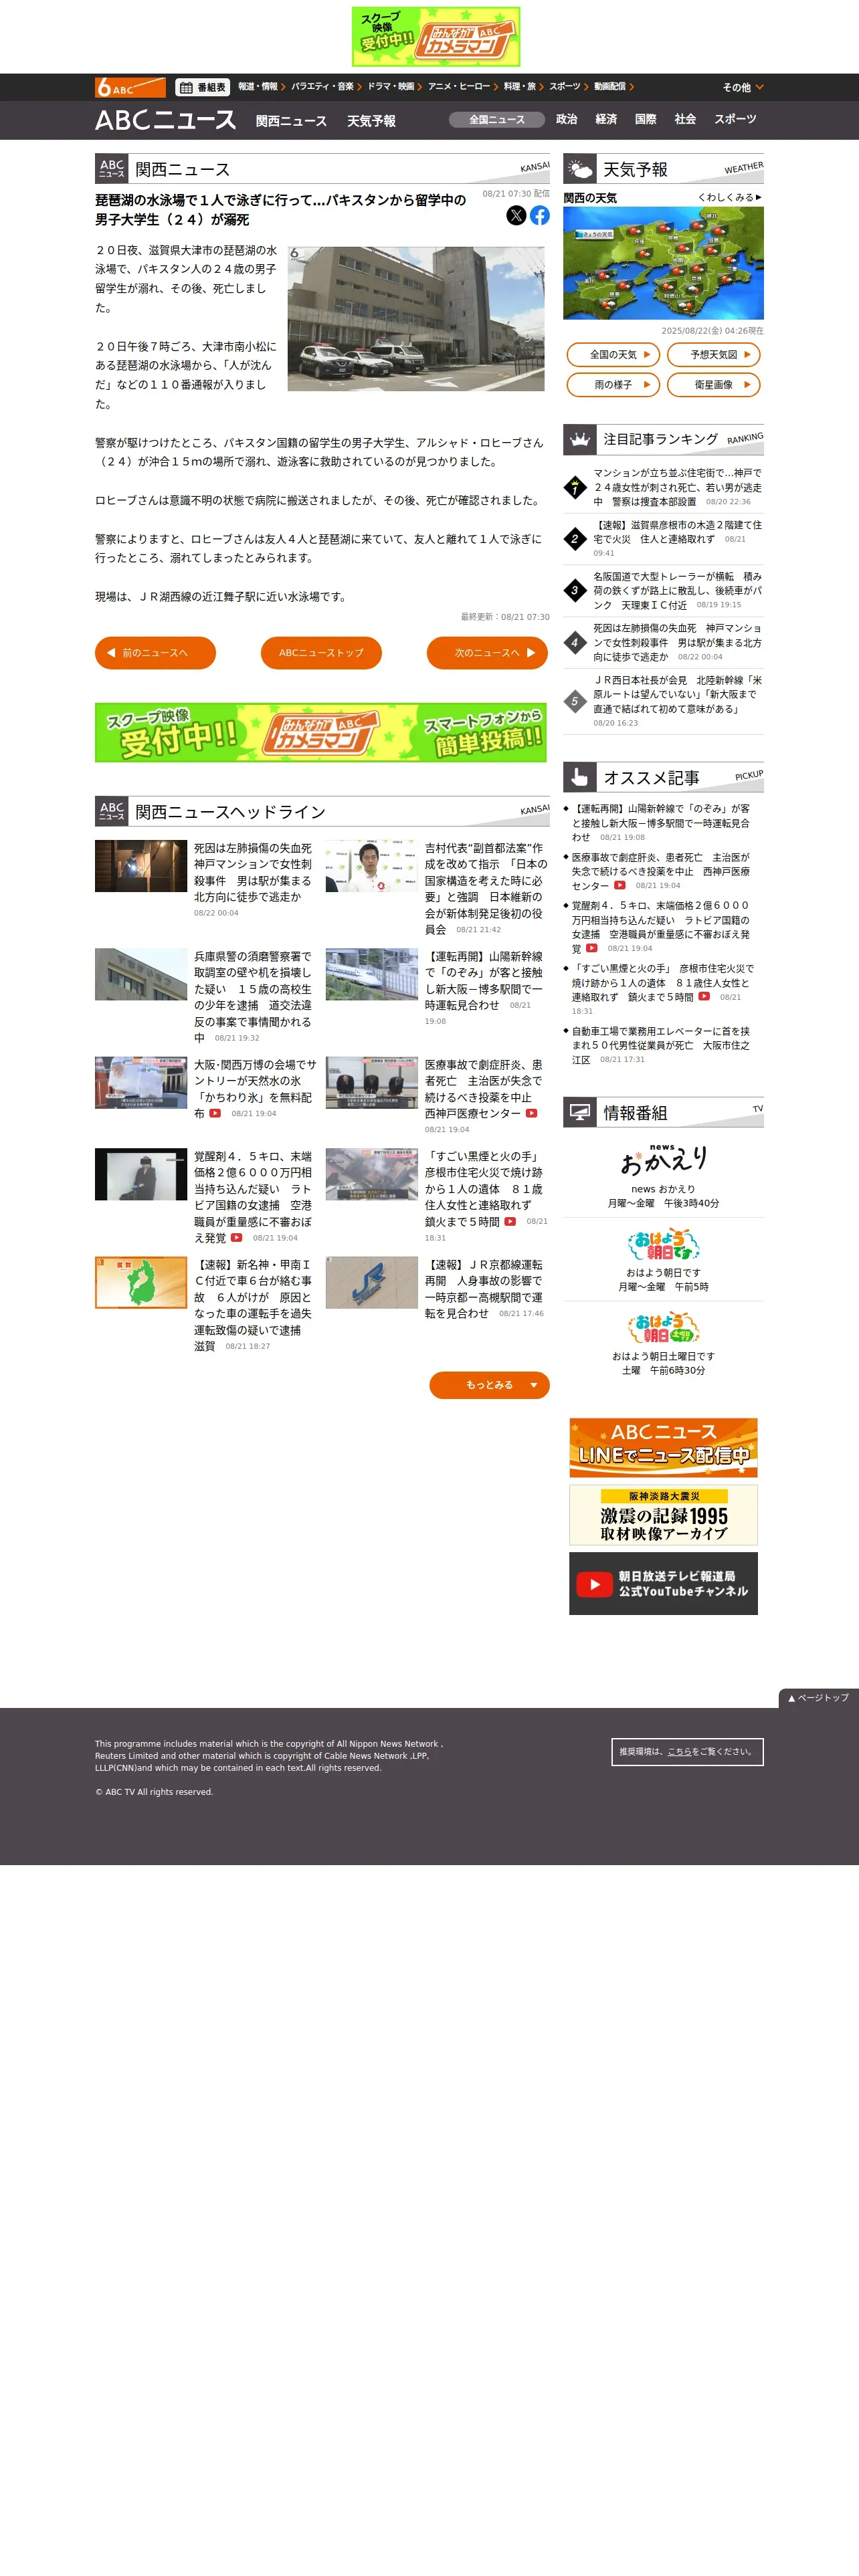Click the weather forecast section icon
This screenshot has height=2576, width=859.
coord(579,169)
